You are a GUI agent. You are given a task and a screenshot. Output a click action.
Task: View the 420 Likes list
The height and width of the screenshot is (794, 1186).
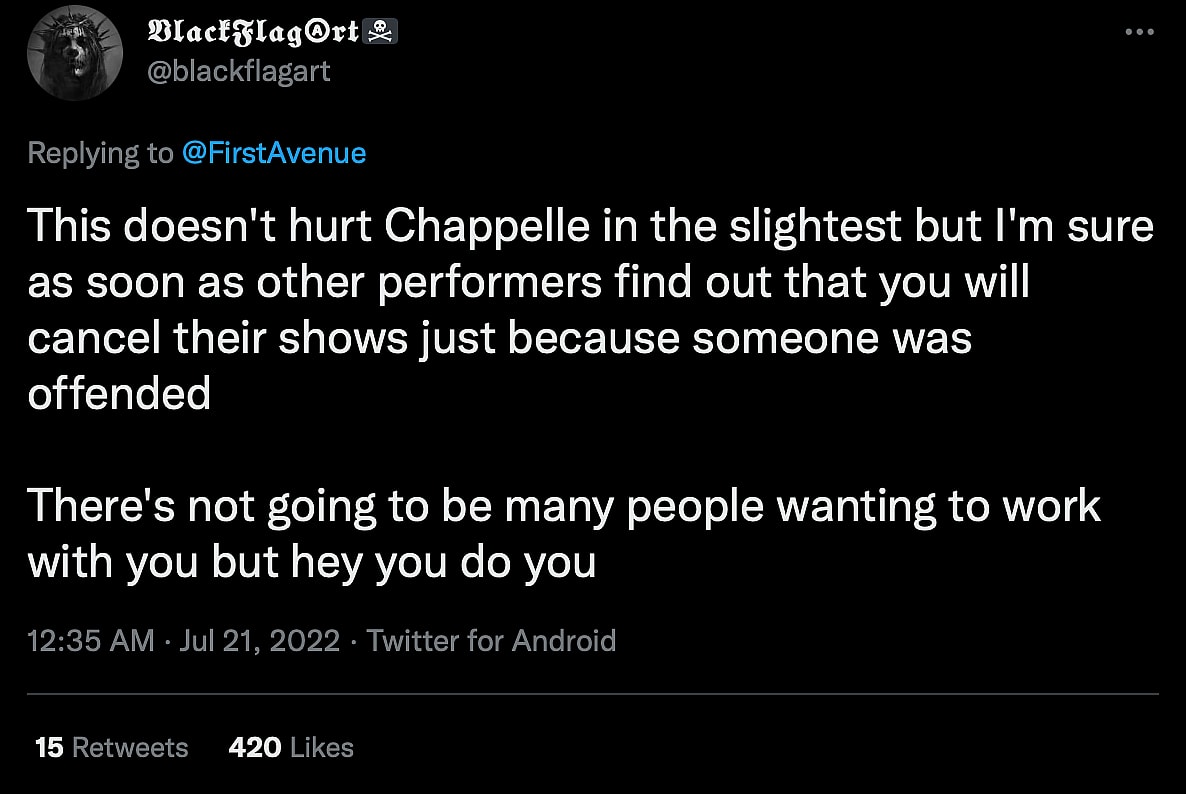point(291,747)
